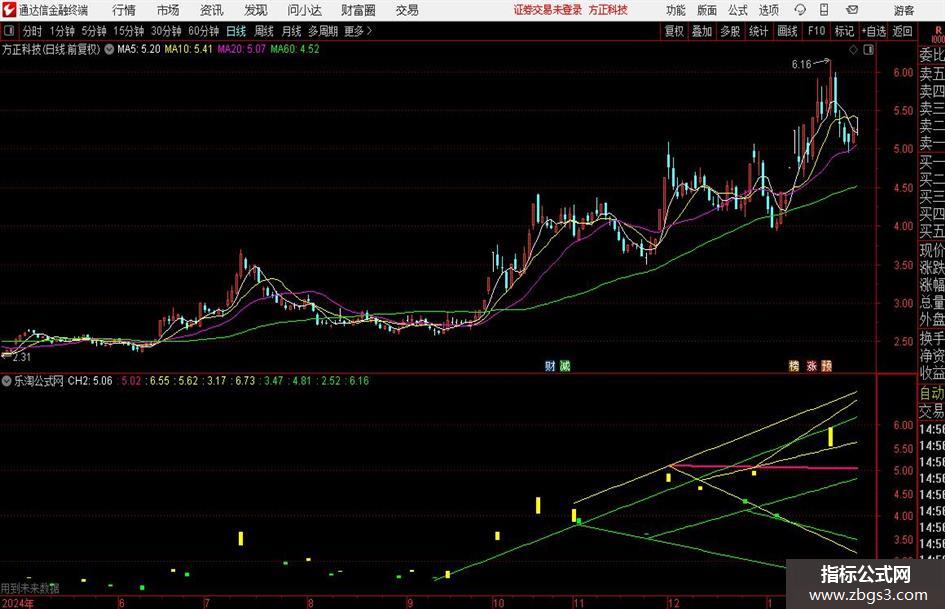
Task: Click the 标记 mark toolbar button
Action: (844, 31)
